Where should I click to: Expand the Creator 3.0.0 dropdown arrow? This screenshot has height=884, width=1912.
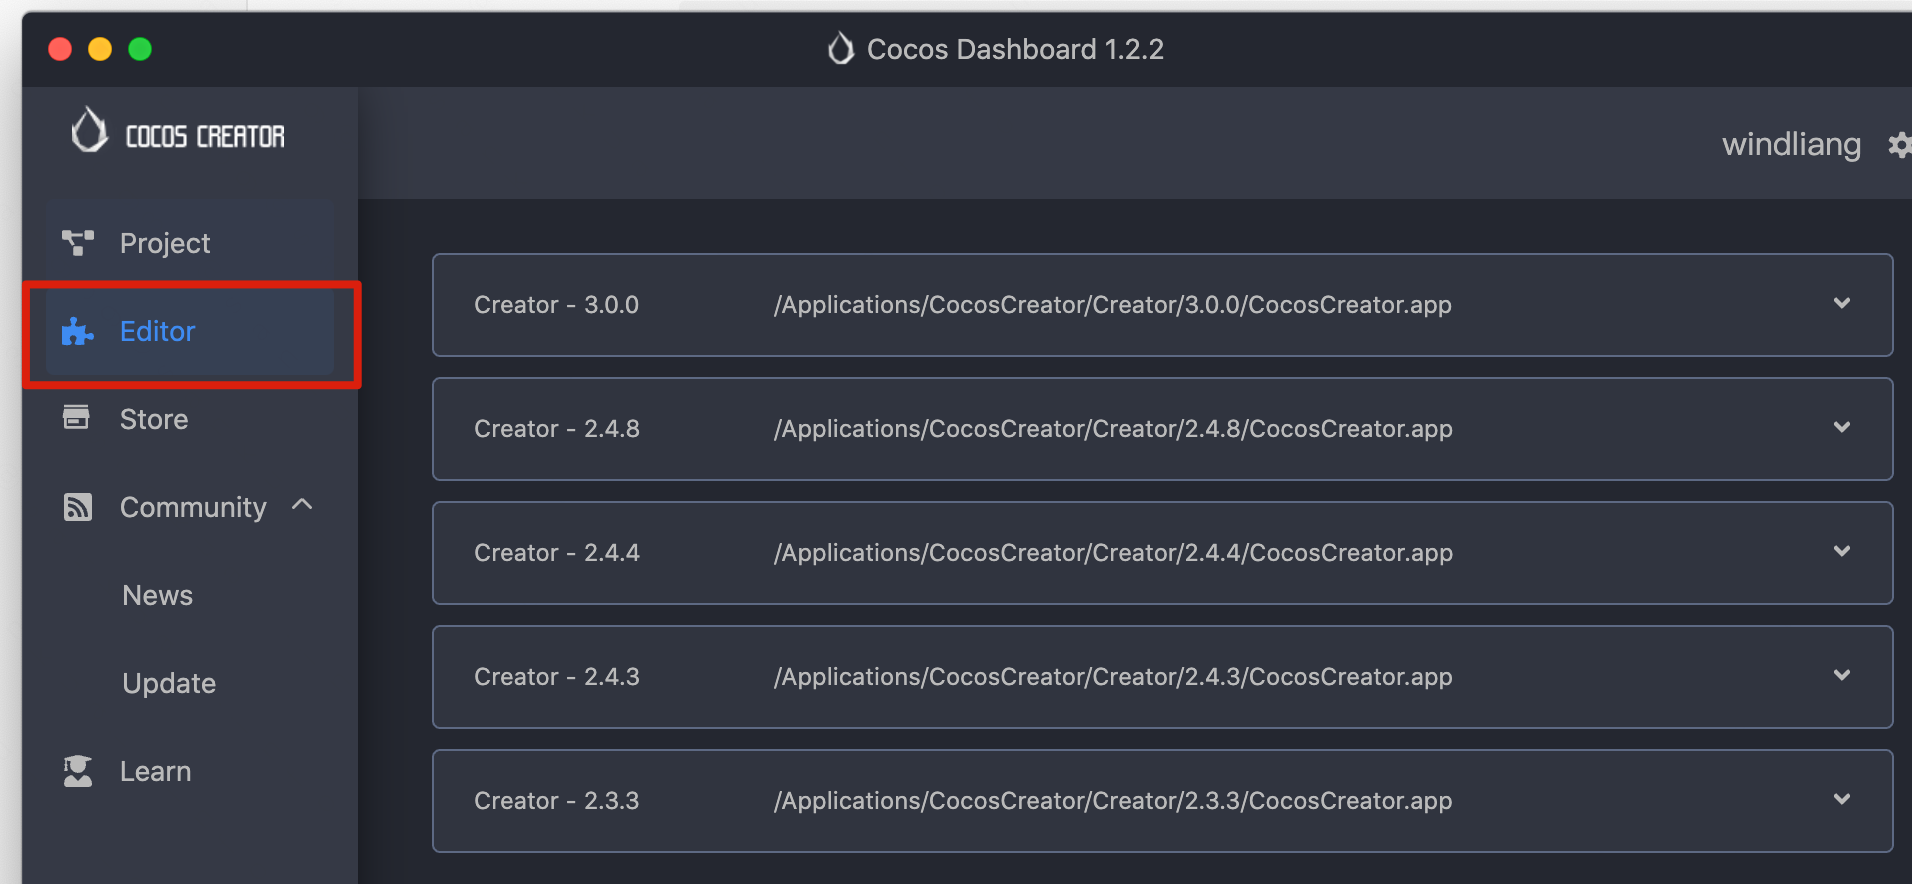click(1842, 303)
